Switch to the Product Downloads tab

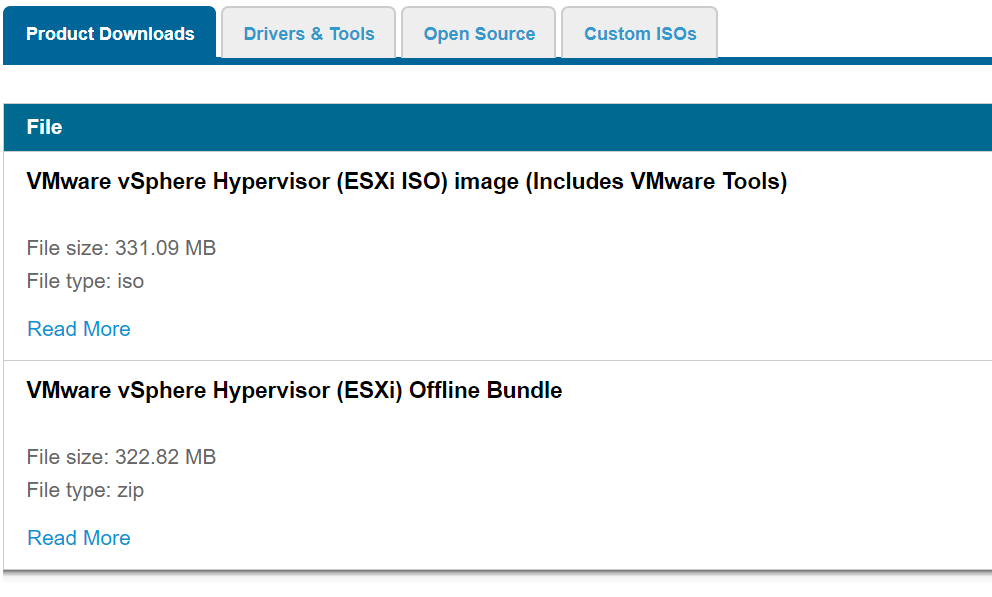click(x=109, y=33)
